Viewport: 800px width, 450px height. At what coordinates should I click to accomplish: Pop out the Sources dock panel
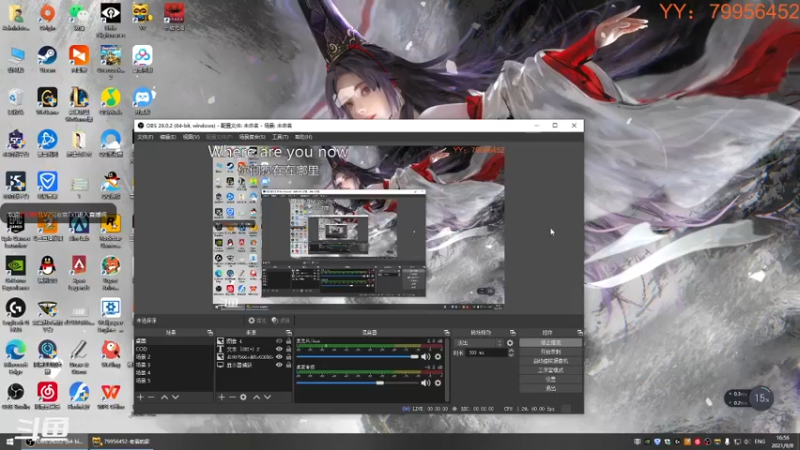(x=289, y=333)
